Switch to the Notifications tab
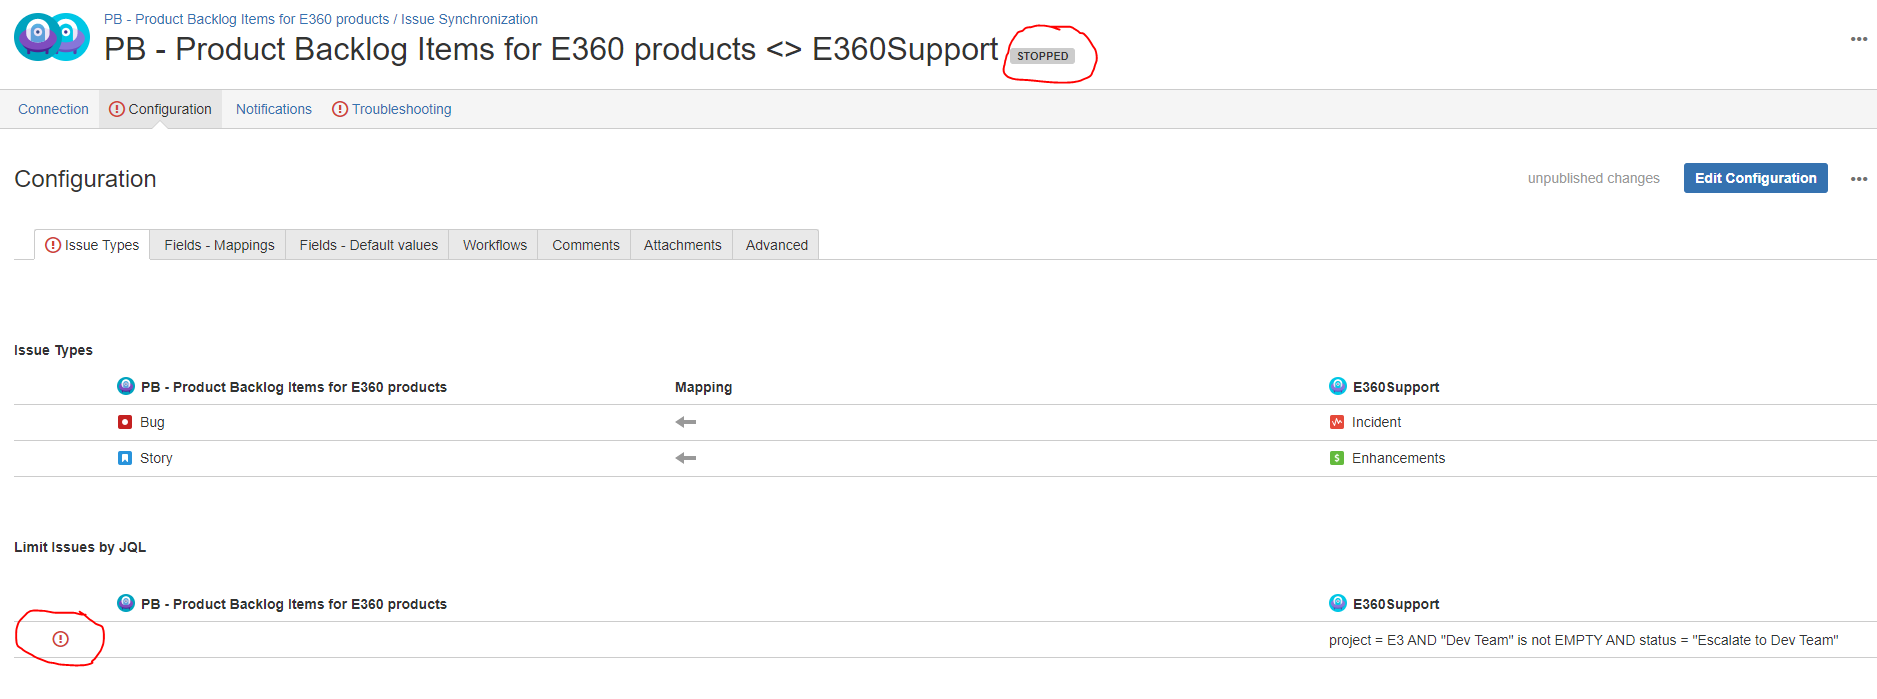 coord(274,109)
